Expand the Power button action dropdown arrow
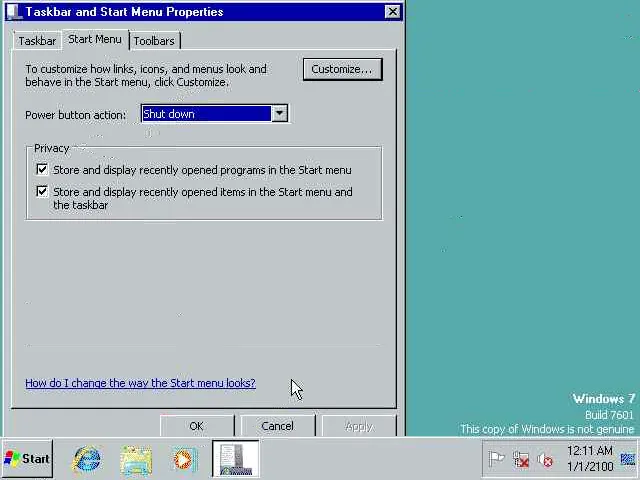The width and height of the screenshot is (640, 480). [280, 113]
